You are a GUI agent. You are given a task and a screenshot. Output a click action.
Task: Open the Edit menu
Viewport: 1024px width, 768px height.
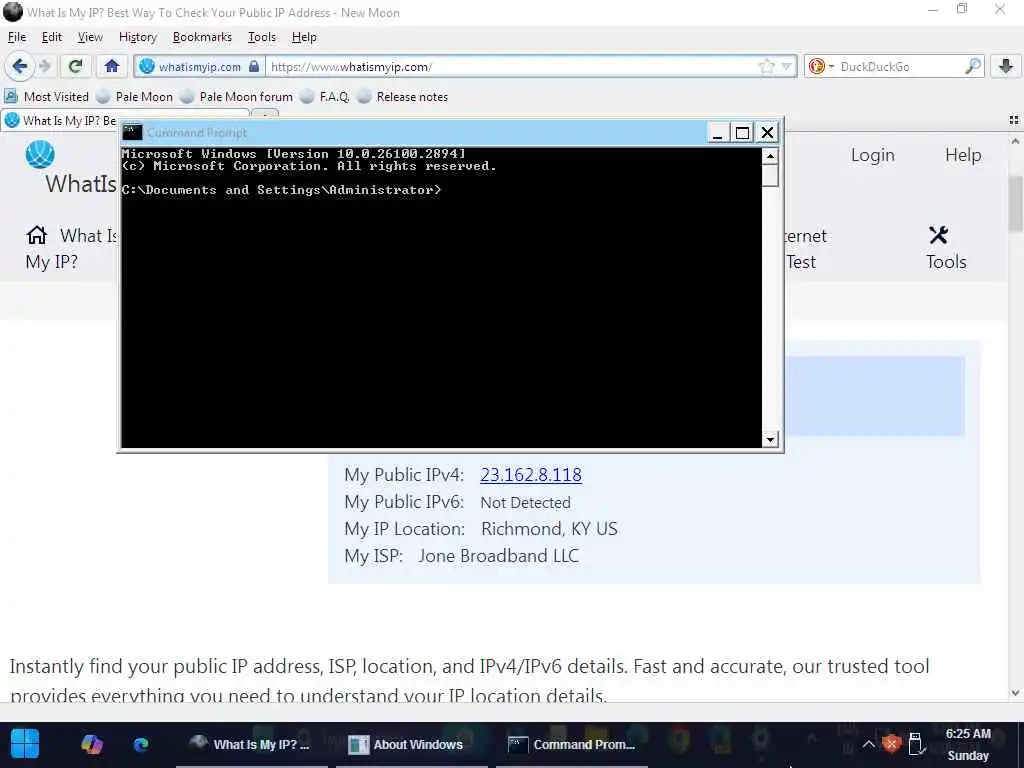pyautogui.click(x=52, y=37)
